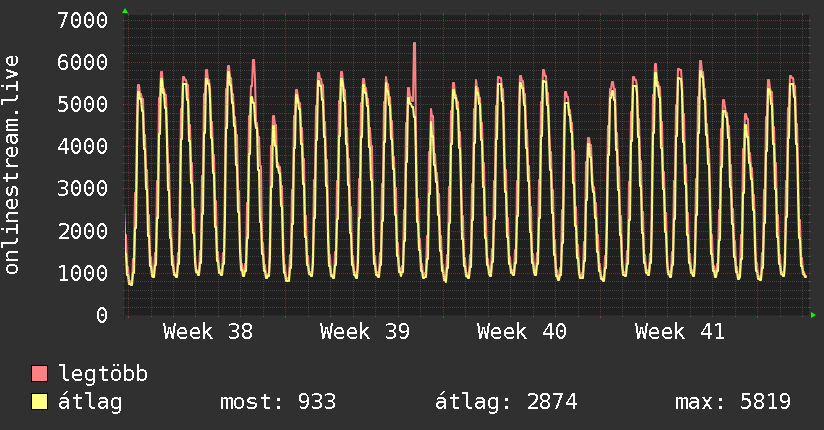This screenshot has width=824, height=430.
Task: Click the green arrowhead atop the y-axis
Action: pyautogui.click(x=125, y=11)
